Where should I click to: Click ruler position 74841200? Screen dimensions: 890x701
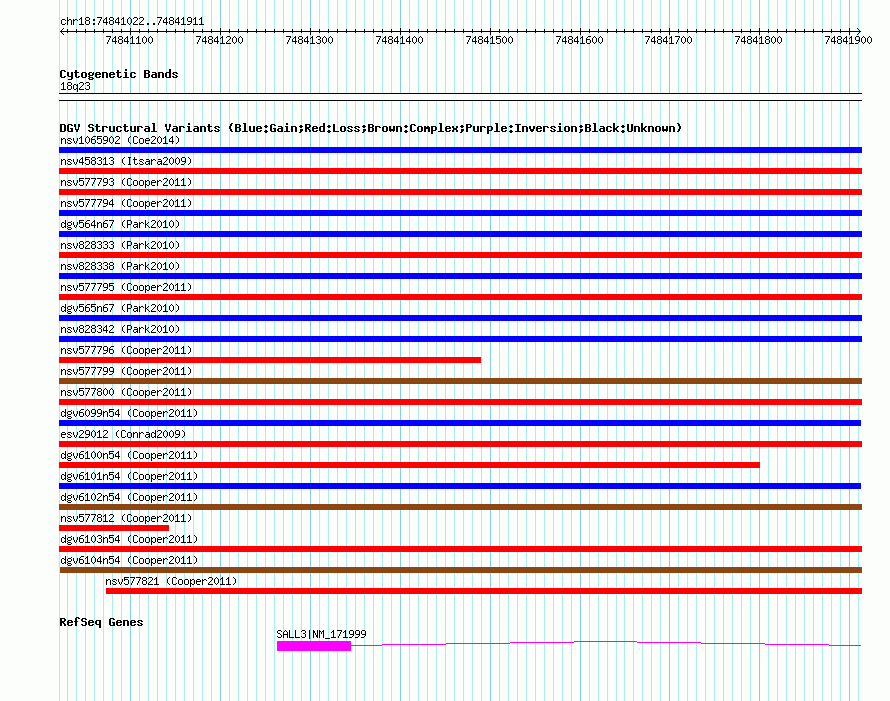(219, 40)
